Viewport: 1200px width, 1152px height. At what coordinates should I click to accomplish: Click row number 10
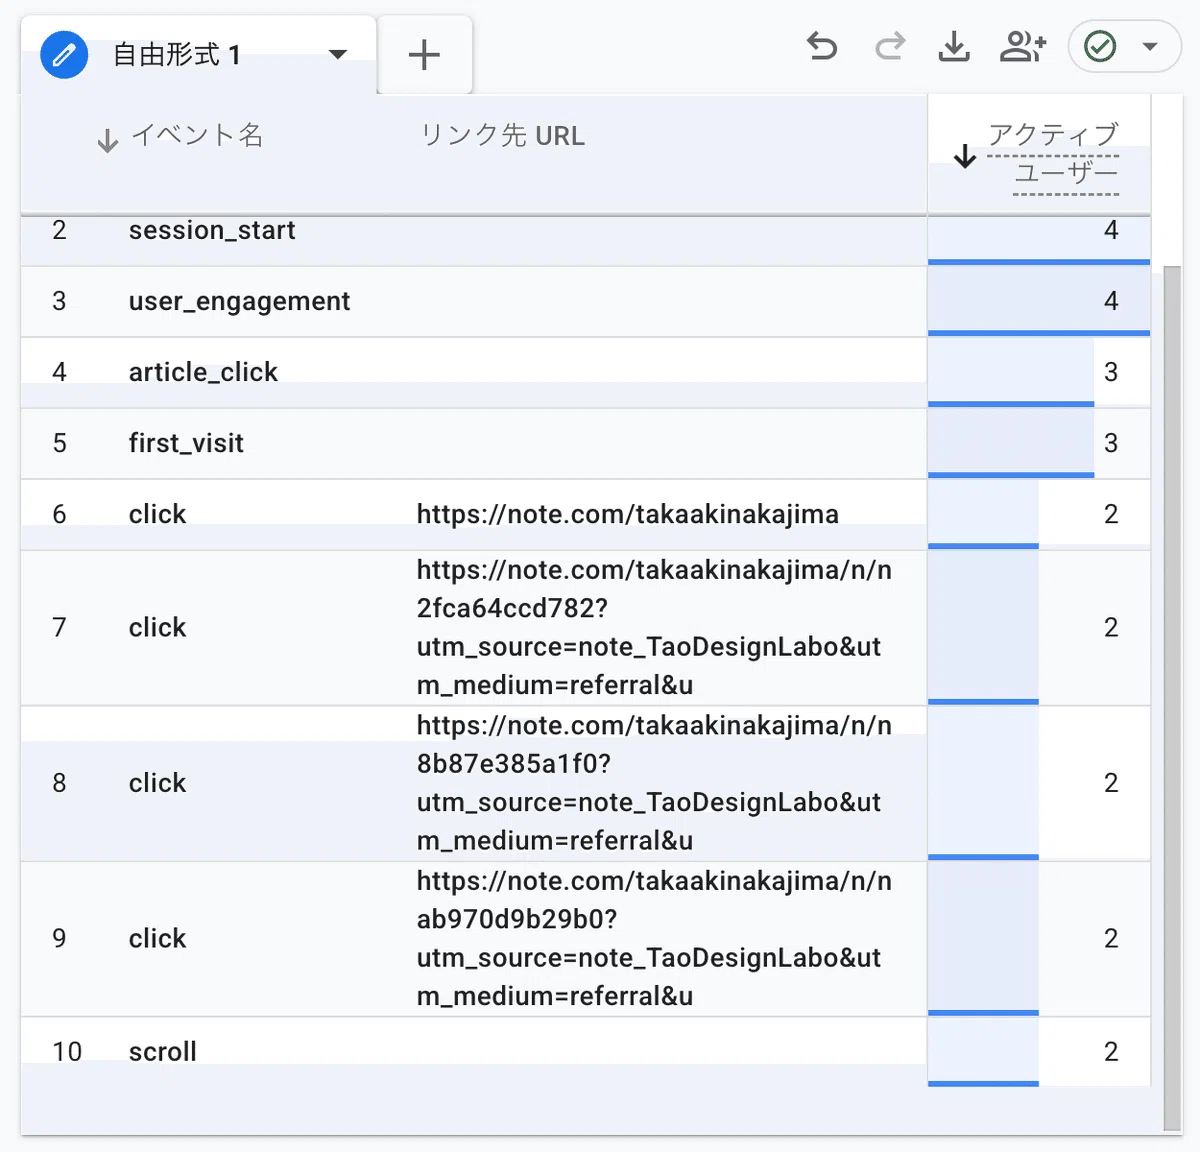[67, 1052]
